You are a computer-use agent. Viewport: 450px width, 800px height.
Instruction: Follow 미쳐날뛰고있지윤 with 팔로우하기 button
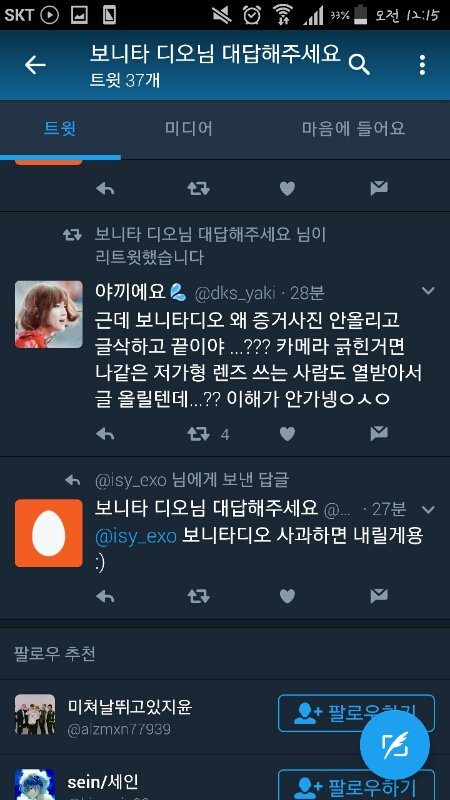356,713
